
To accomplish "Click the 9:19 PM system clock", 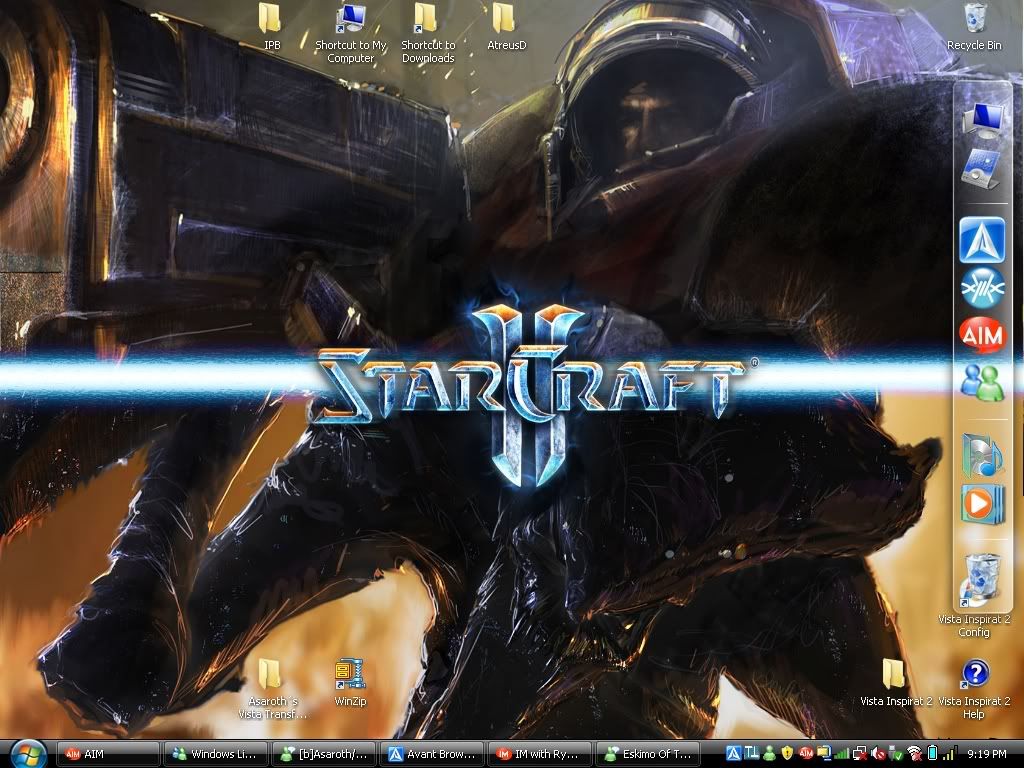I will click(x=987, y=754).
